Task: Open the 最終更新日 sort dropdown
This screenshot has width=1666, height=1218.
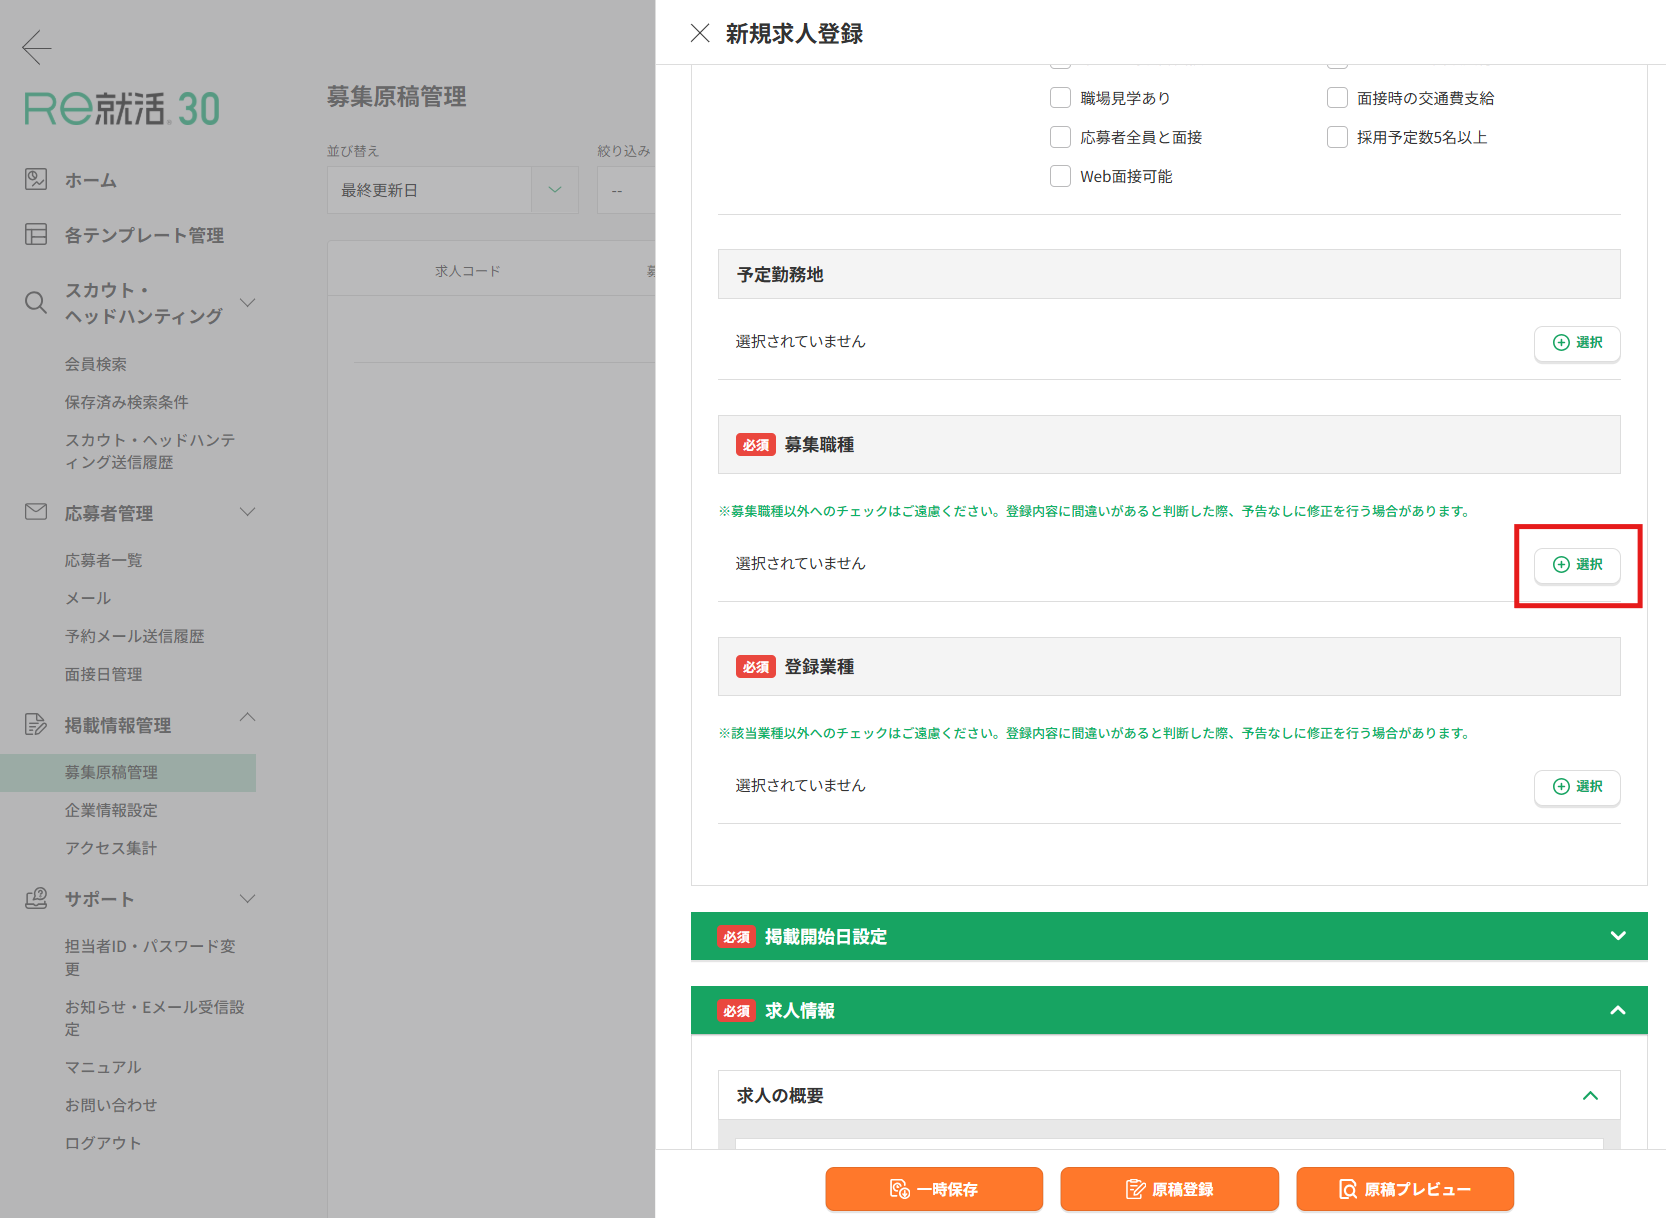Action: (453, 190)
